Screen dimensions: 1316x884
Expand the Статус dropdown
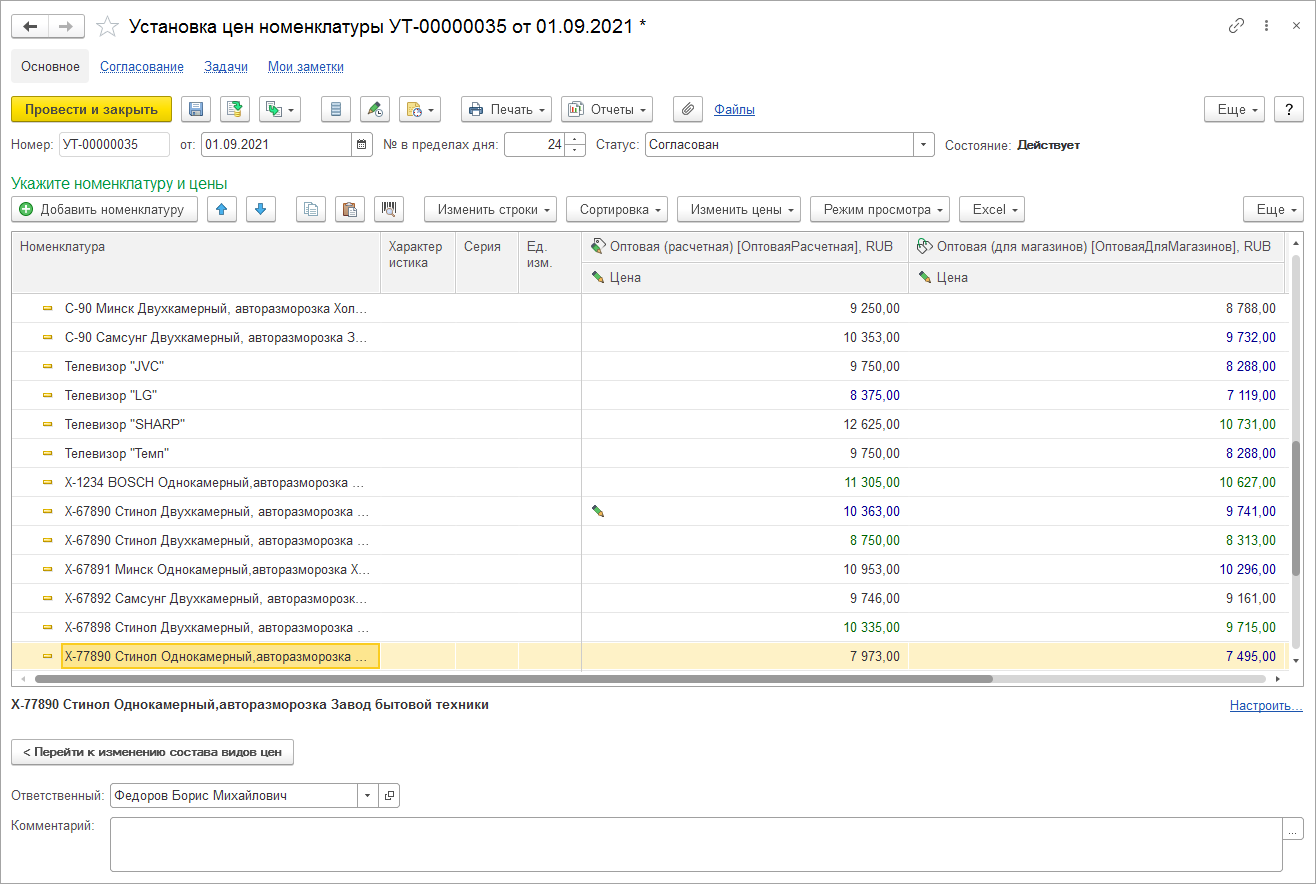tap(924, 145)
